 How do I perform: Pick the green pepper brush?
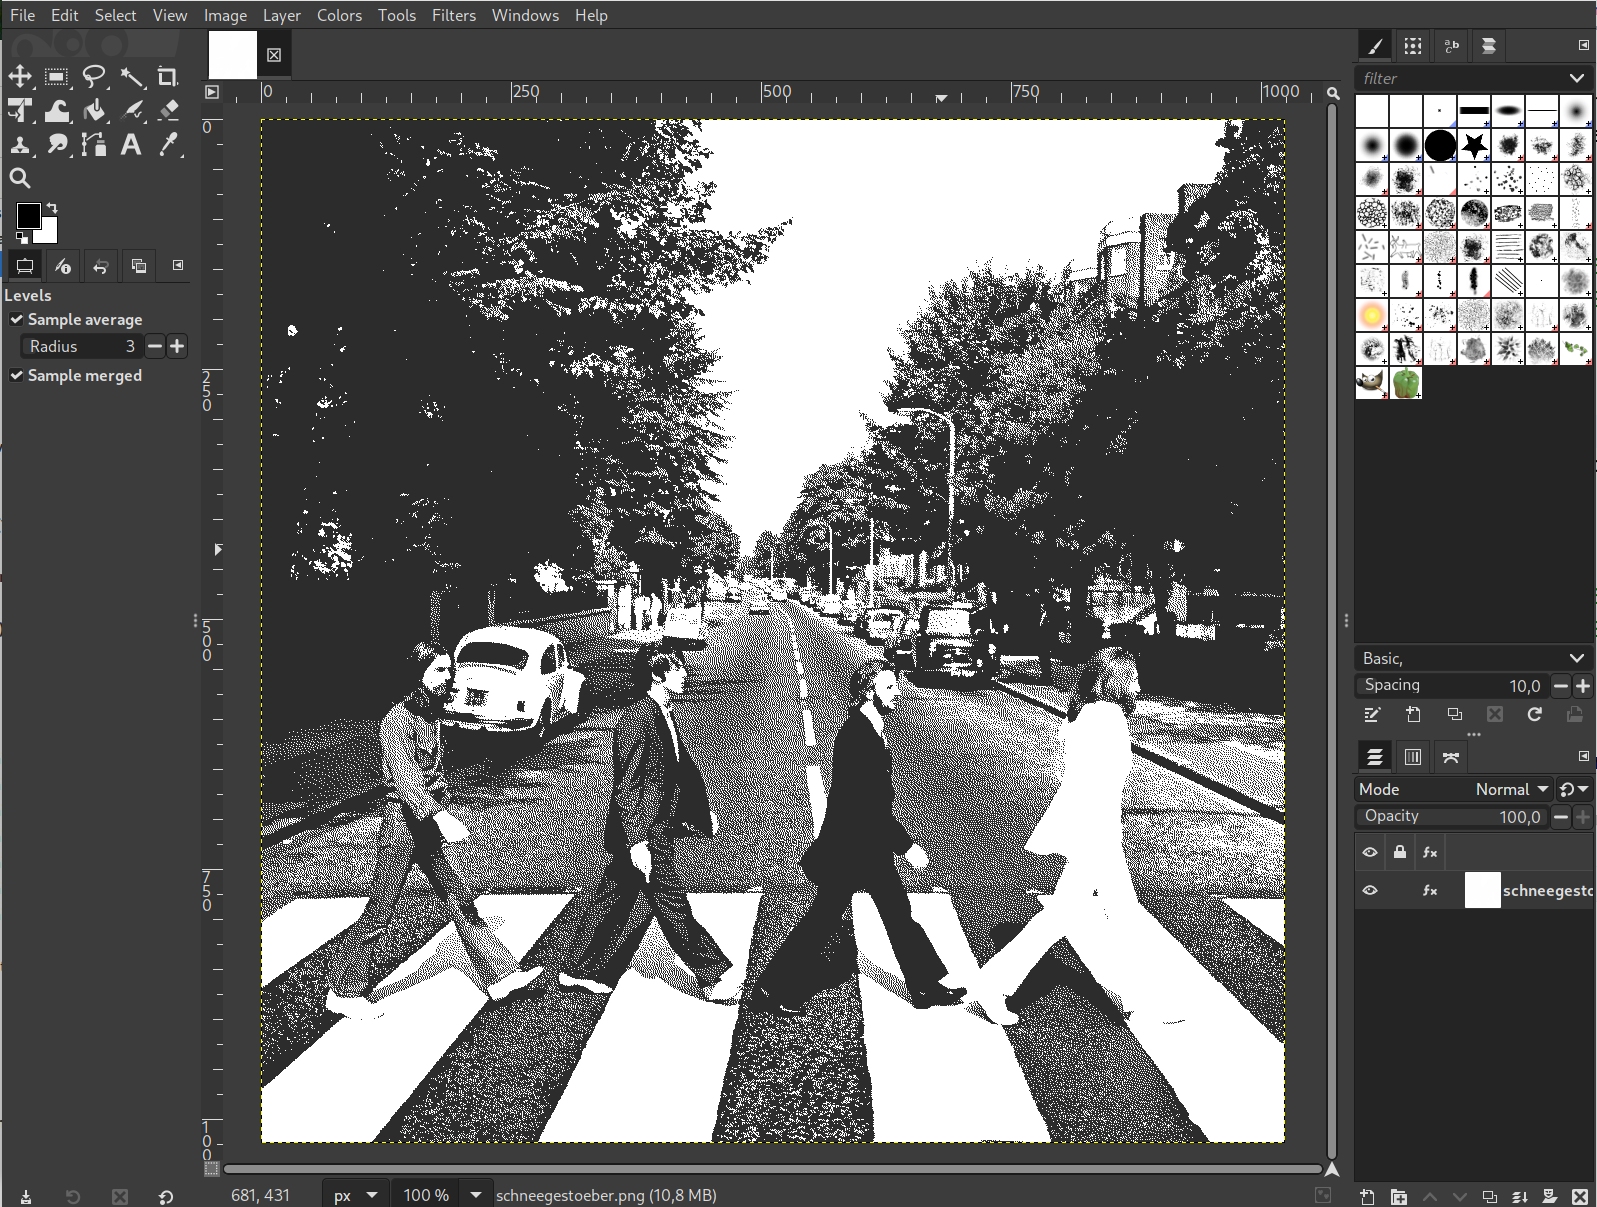pyautogui.click(x=1406, y=382)
